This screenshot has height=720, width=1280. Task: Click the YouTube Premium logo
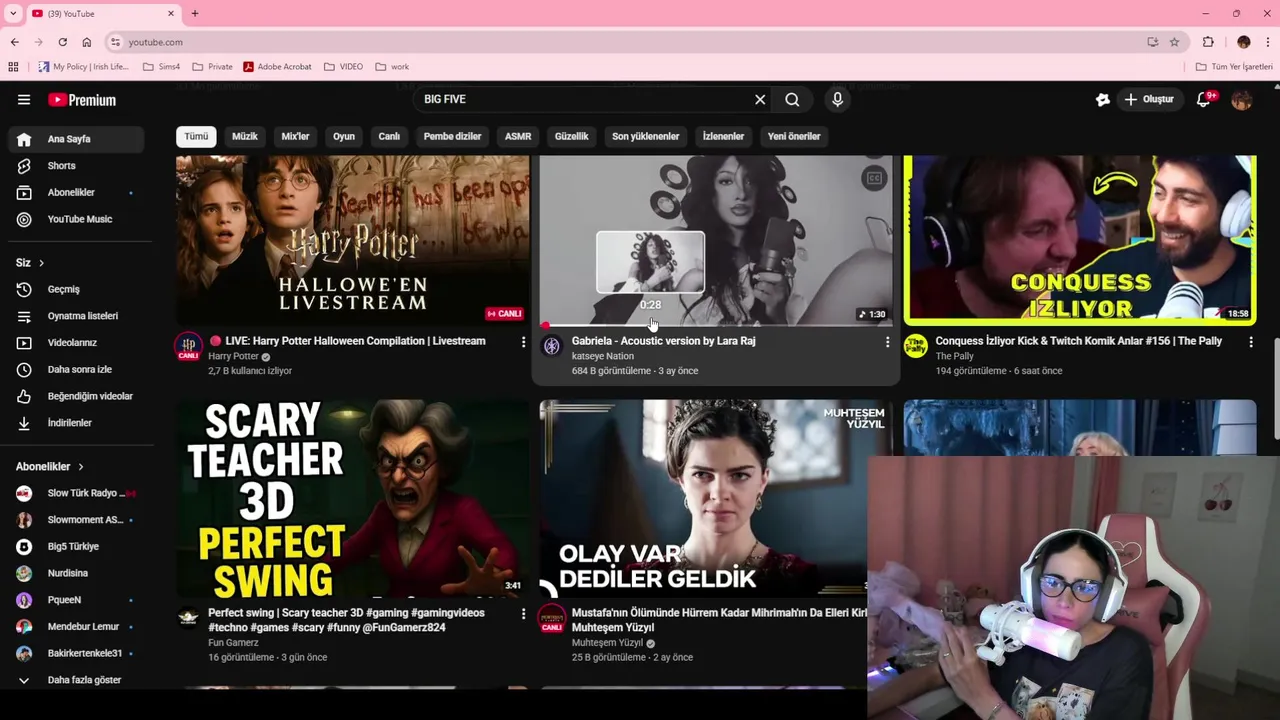tap(82, 100)
